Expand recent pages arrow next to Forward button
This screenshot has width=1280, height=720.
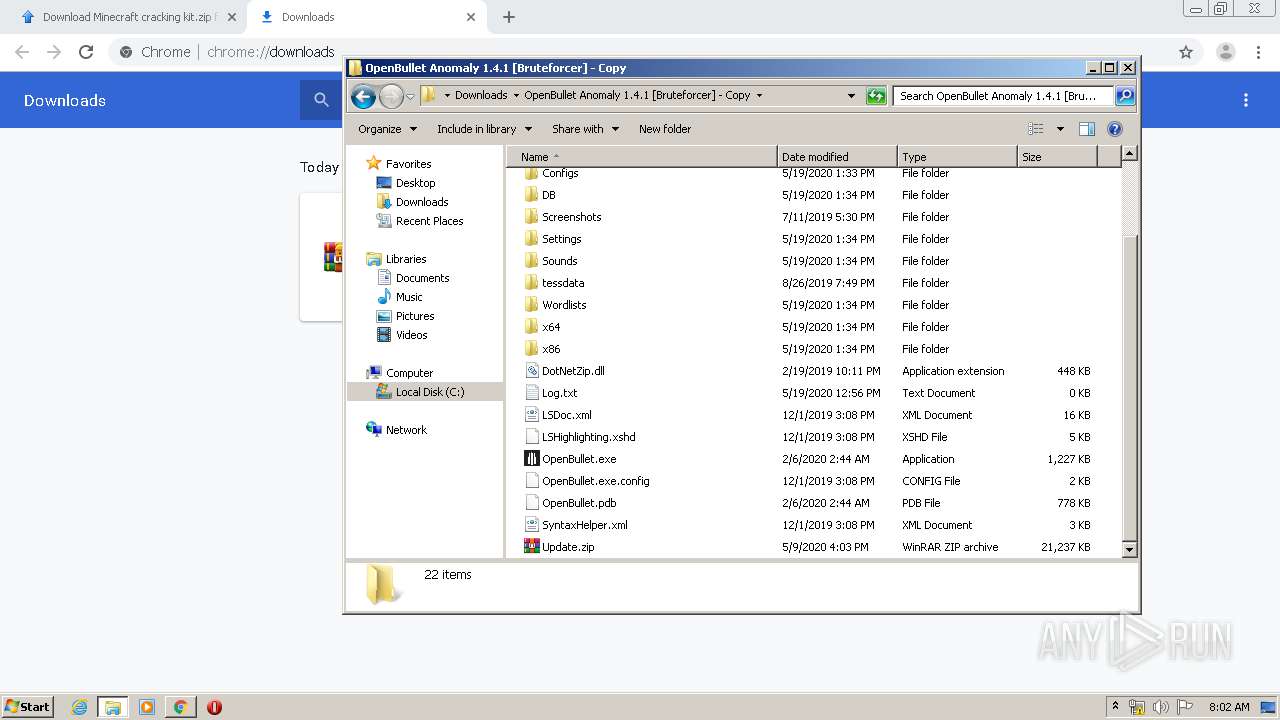410,97
